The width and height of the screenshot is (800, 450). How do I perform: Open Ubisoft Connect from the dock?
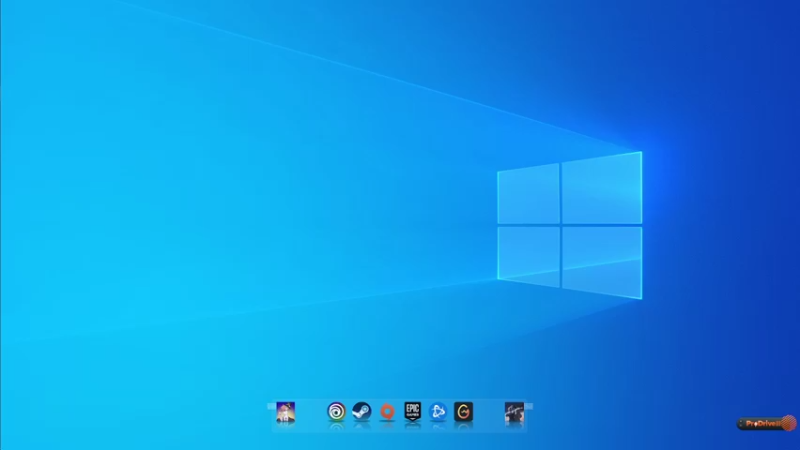pos(336,411)
